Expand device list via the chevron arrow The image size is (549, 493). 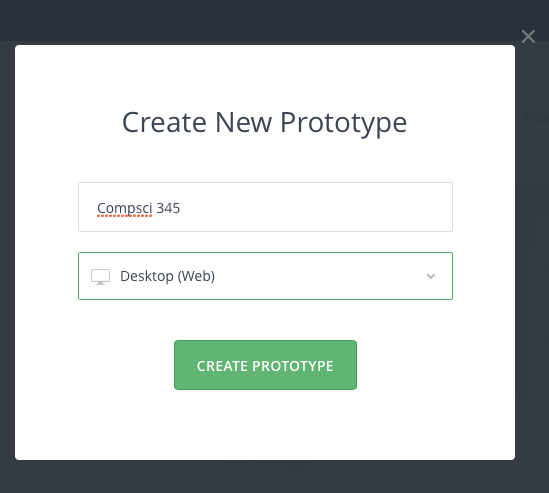(x=431, y=276)
